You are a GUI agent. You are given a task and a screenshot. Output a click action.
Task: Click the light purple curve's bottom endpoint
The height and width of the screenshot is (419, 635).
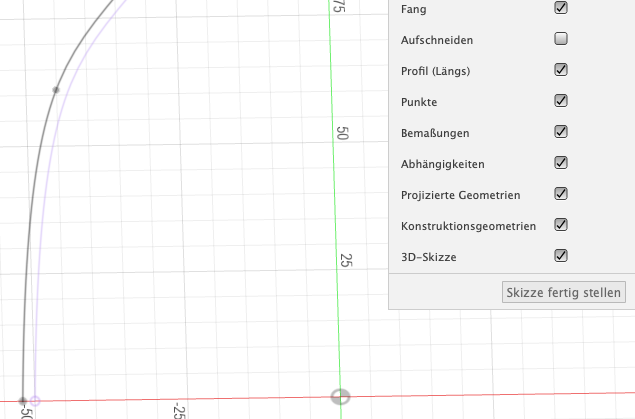(35, 401)
